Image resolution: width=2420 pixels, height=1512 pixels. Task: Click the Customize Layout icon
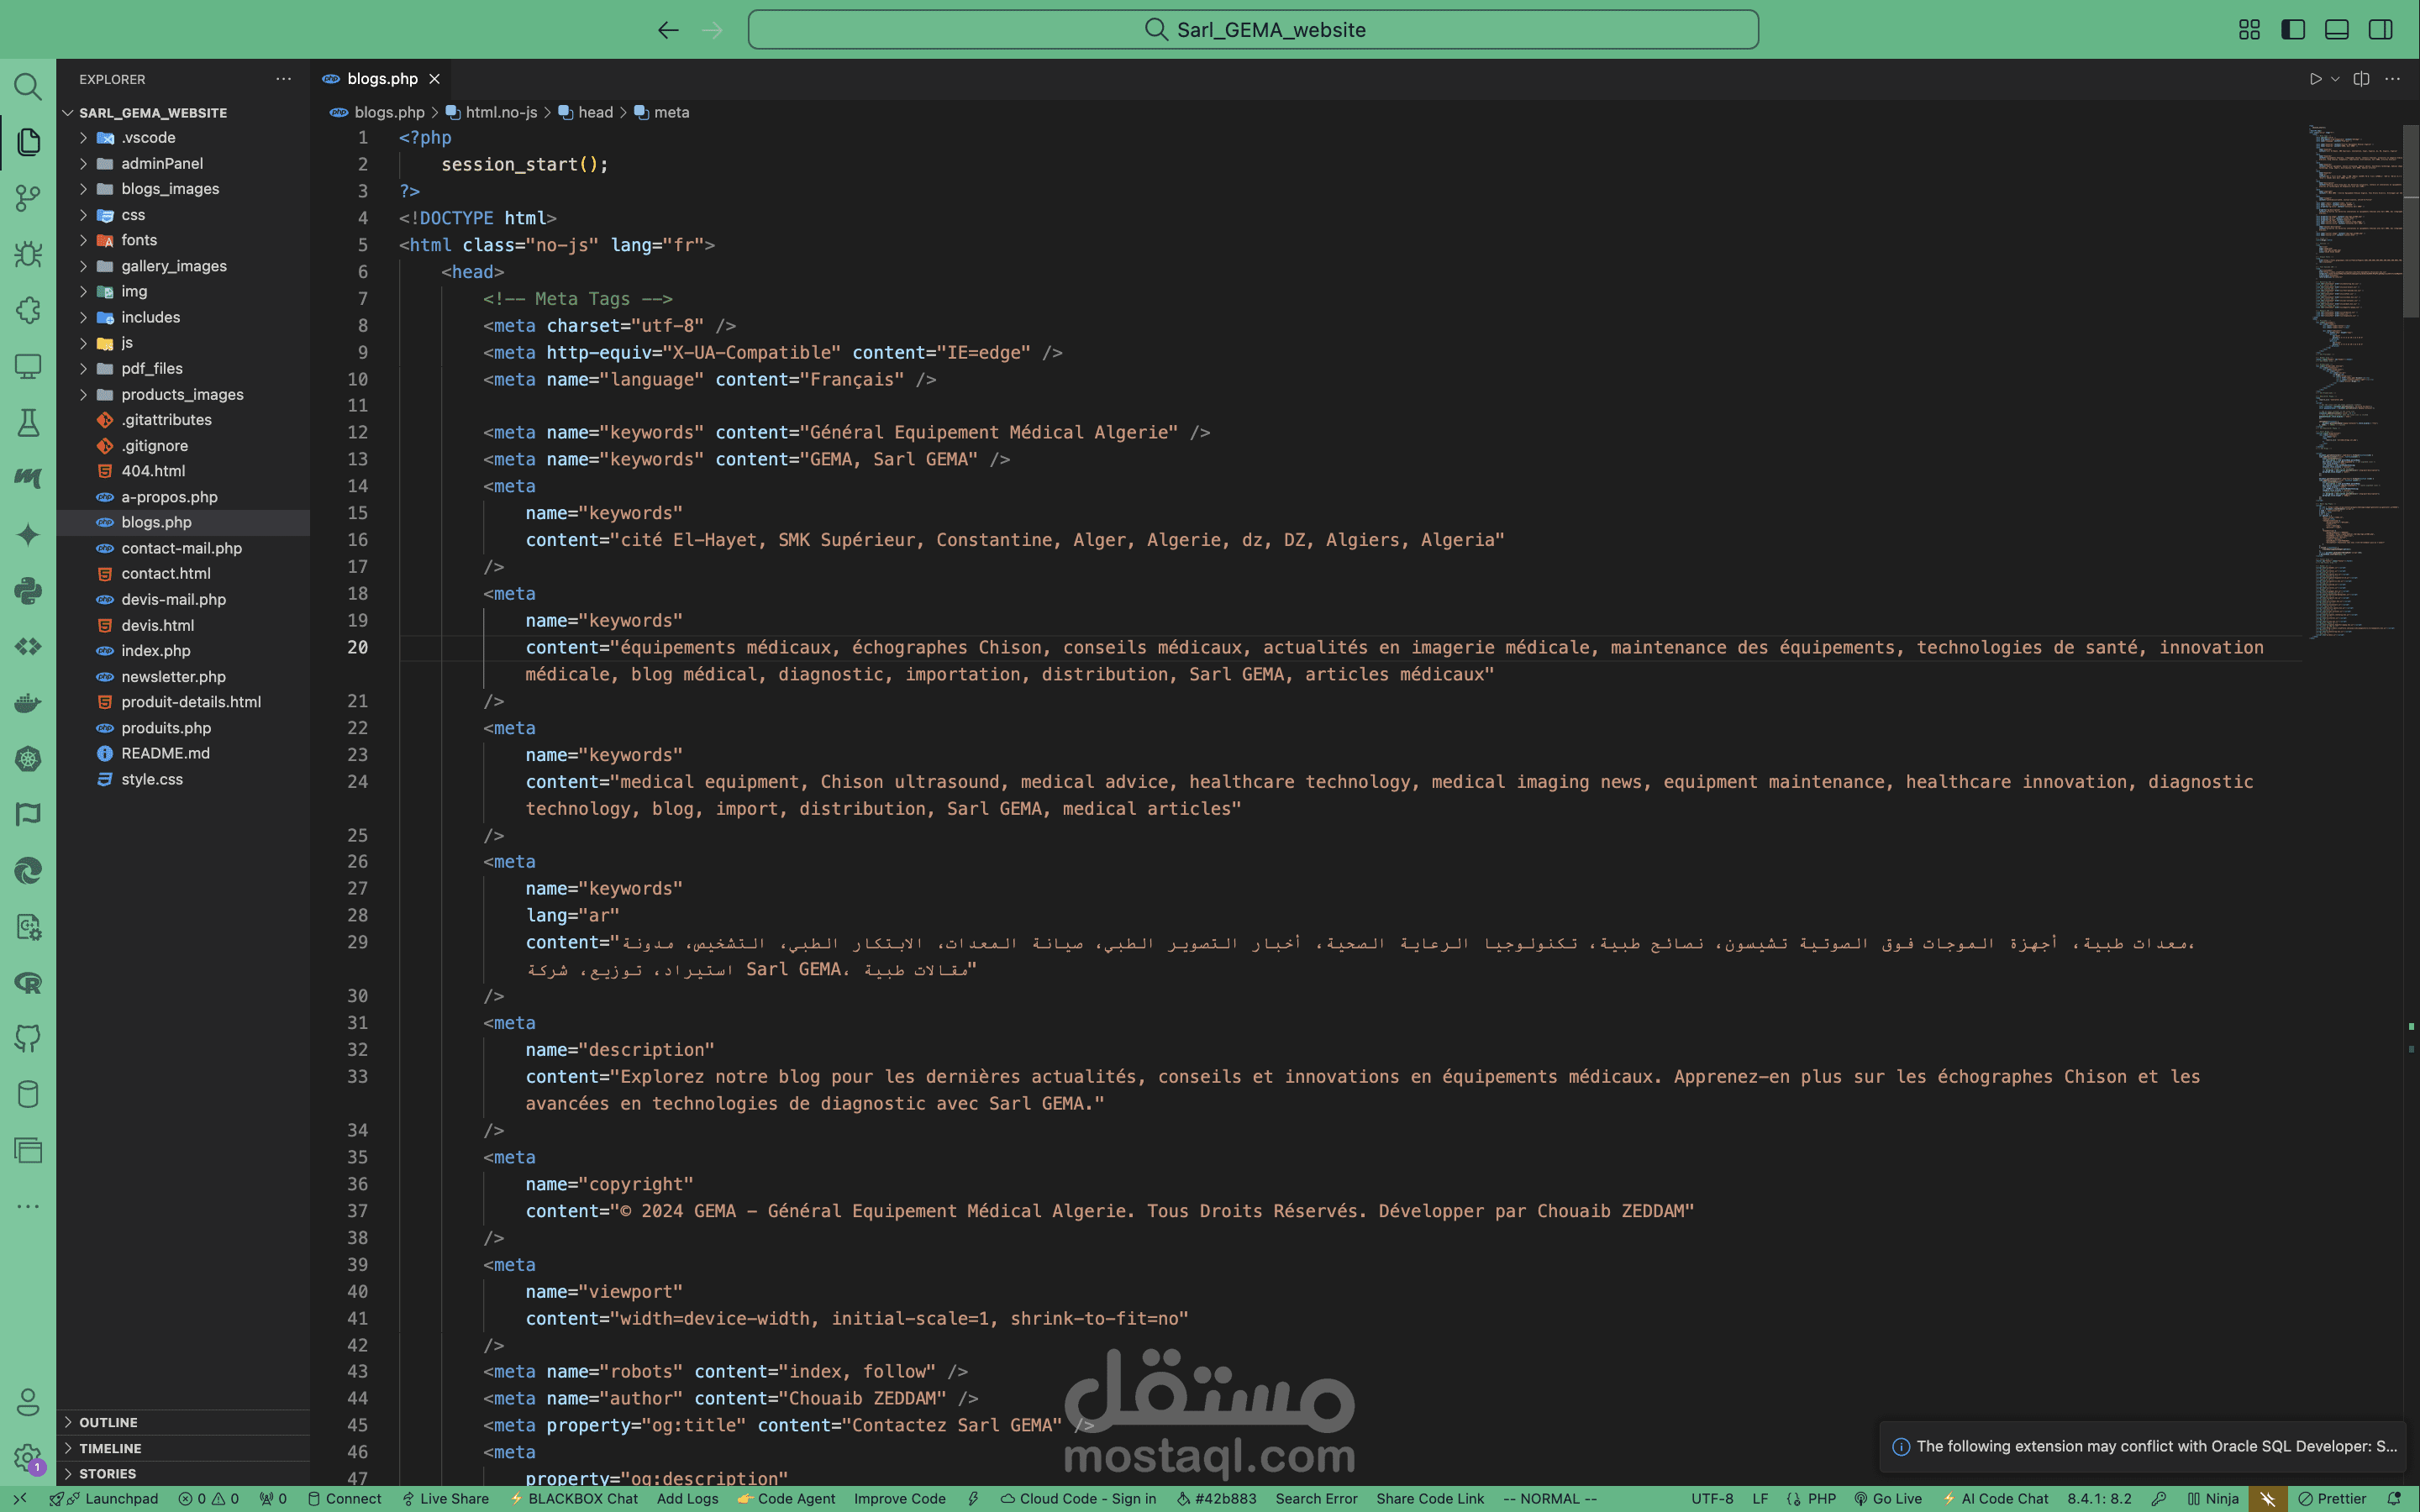point(2249,30)
